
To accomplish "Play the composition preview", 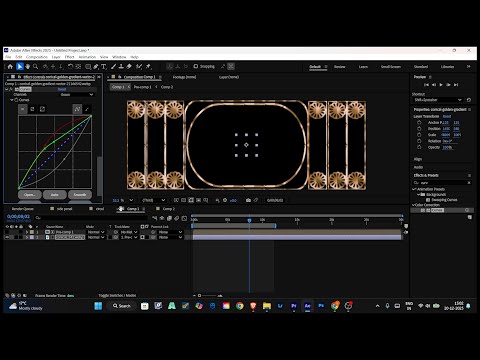I will pos(441,85).
